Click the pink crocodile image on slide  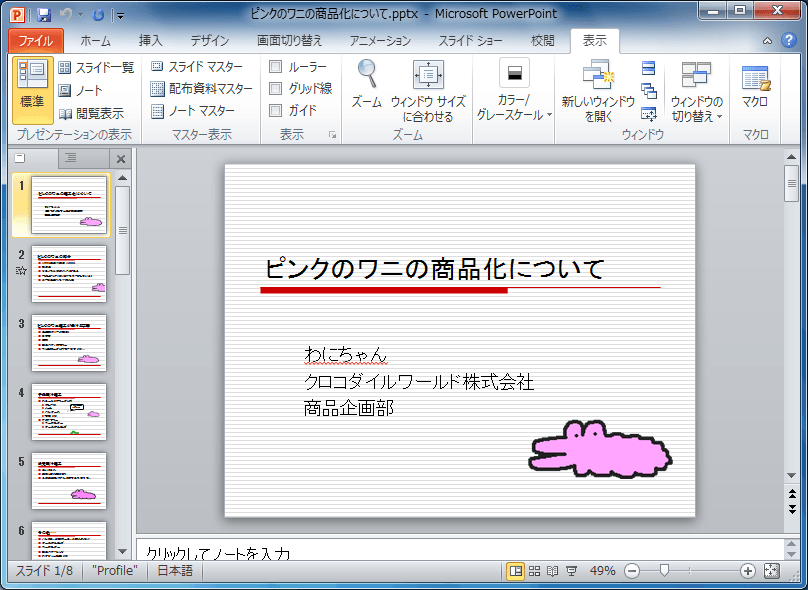click(600, 449)
